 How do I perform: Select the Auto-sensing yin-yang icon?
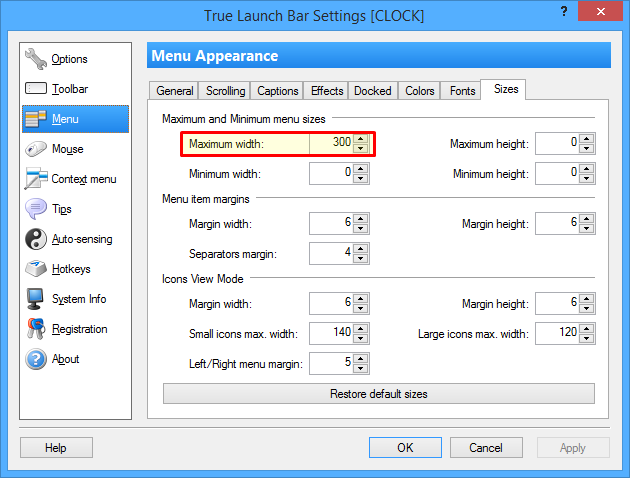pos(36,239)
